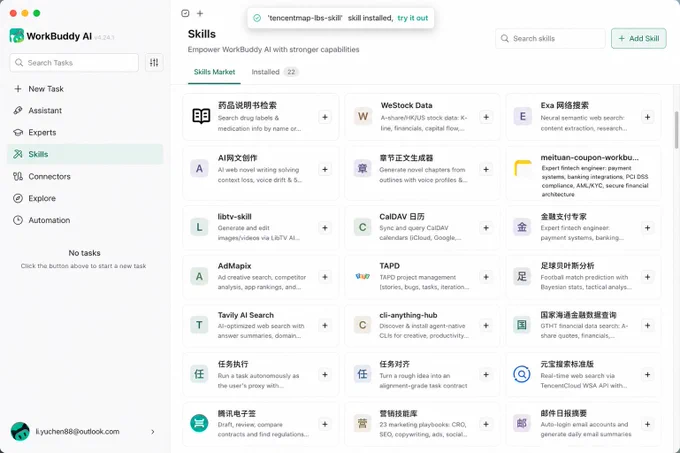Screen dimensions: 680x453
Task: Open the TAPD logo thumbnail
Action: 363,276
